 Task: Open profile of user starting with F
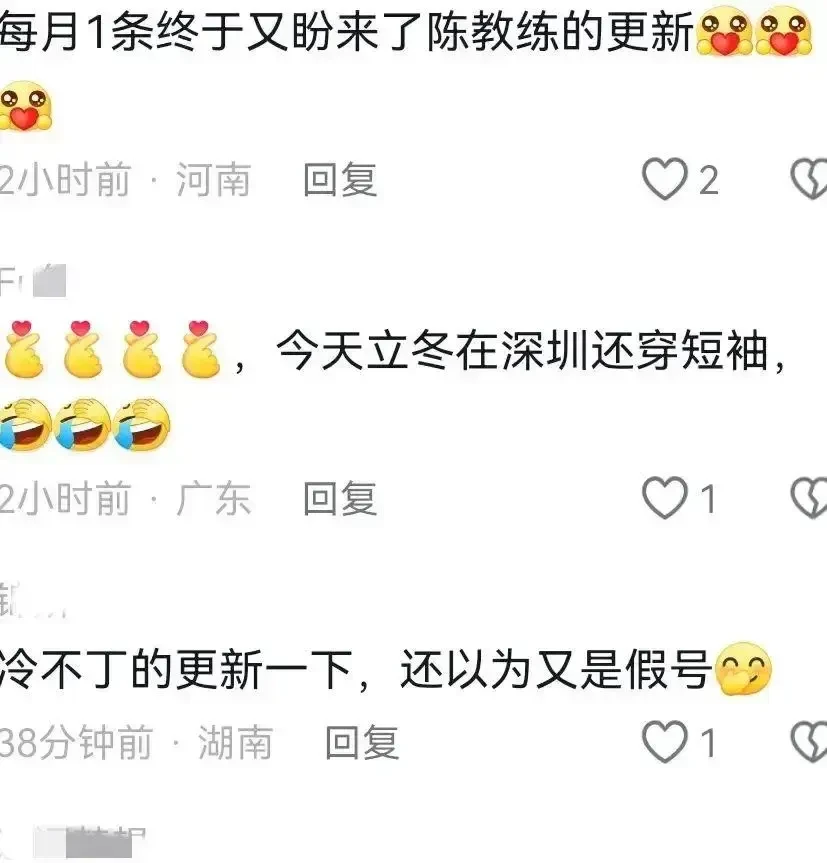(33, 281)
